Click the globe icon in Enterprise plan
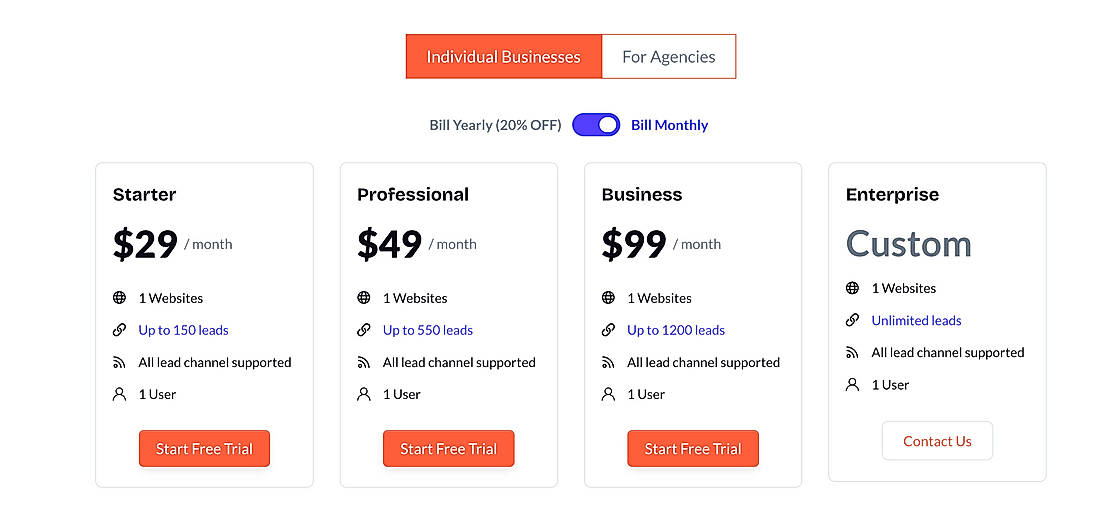Screen dimensions: 1108x522 [x=852, y=288]
